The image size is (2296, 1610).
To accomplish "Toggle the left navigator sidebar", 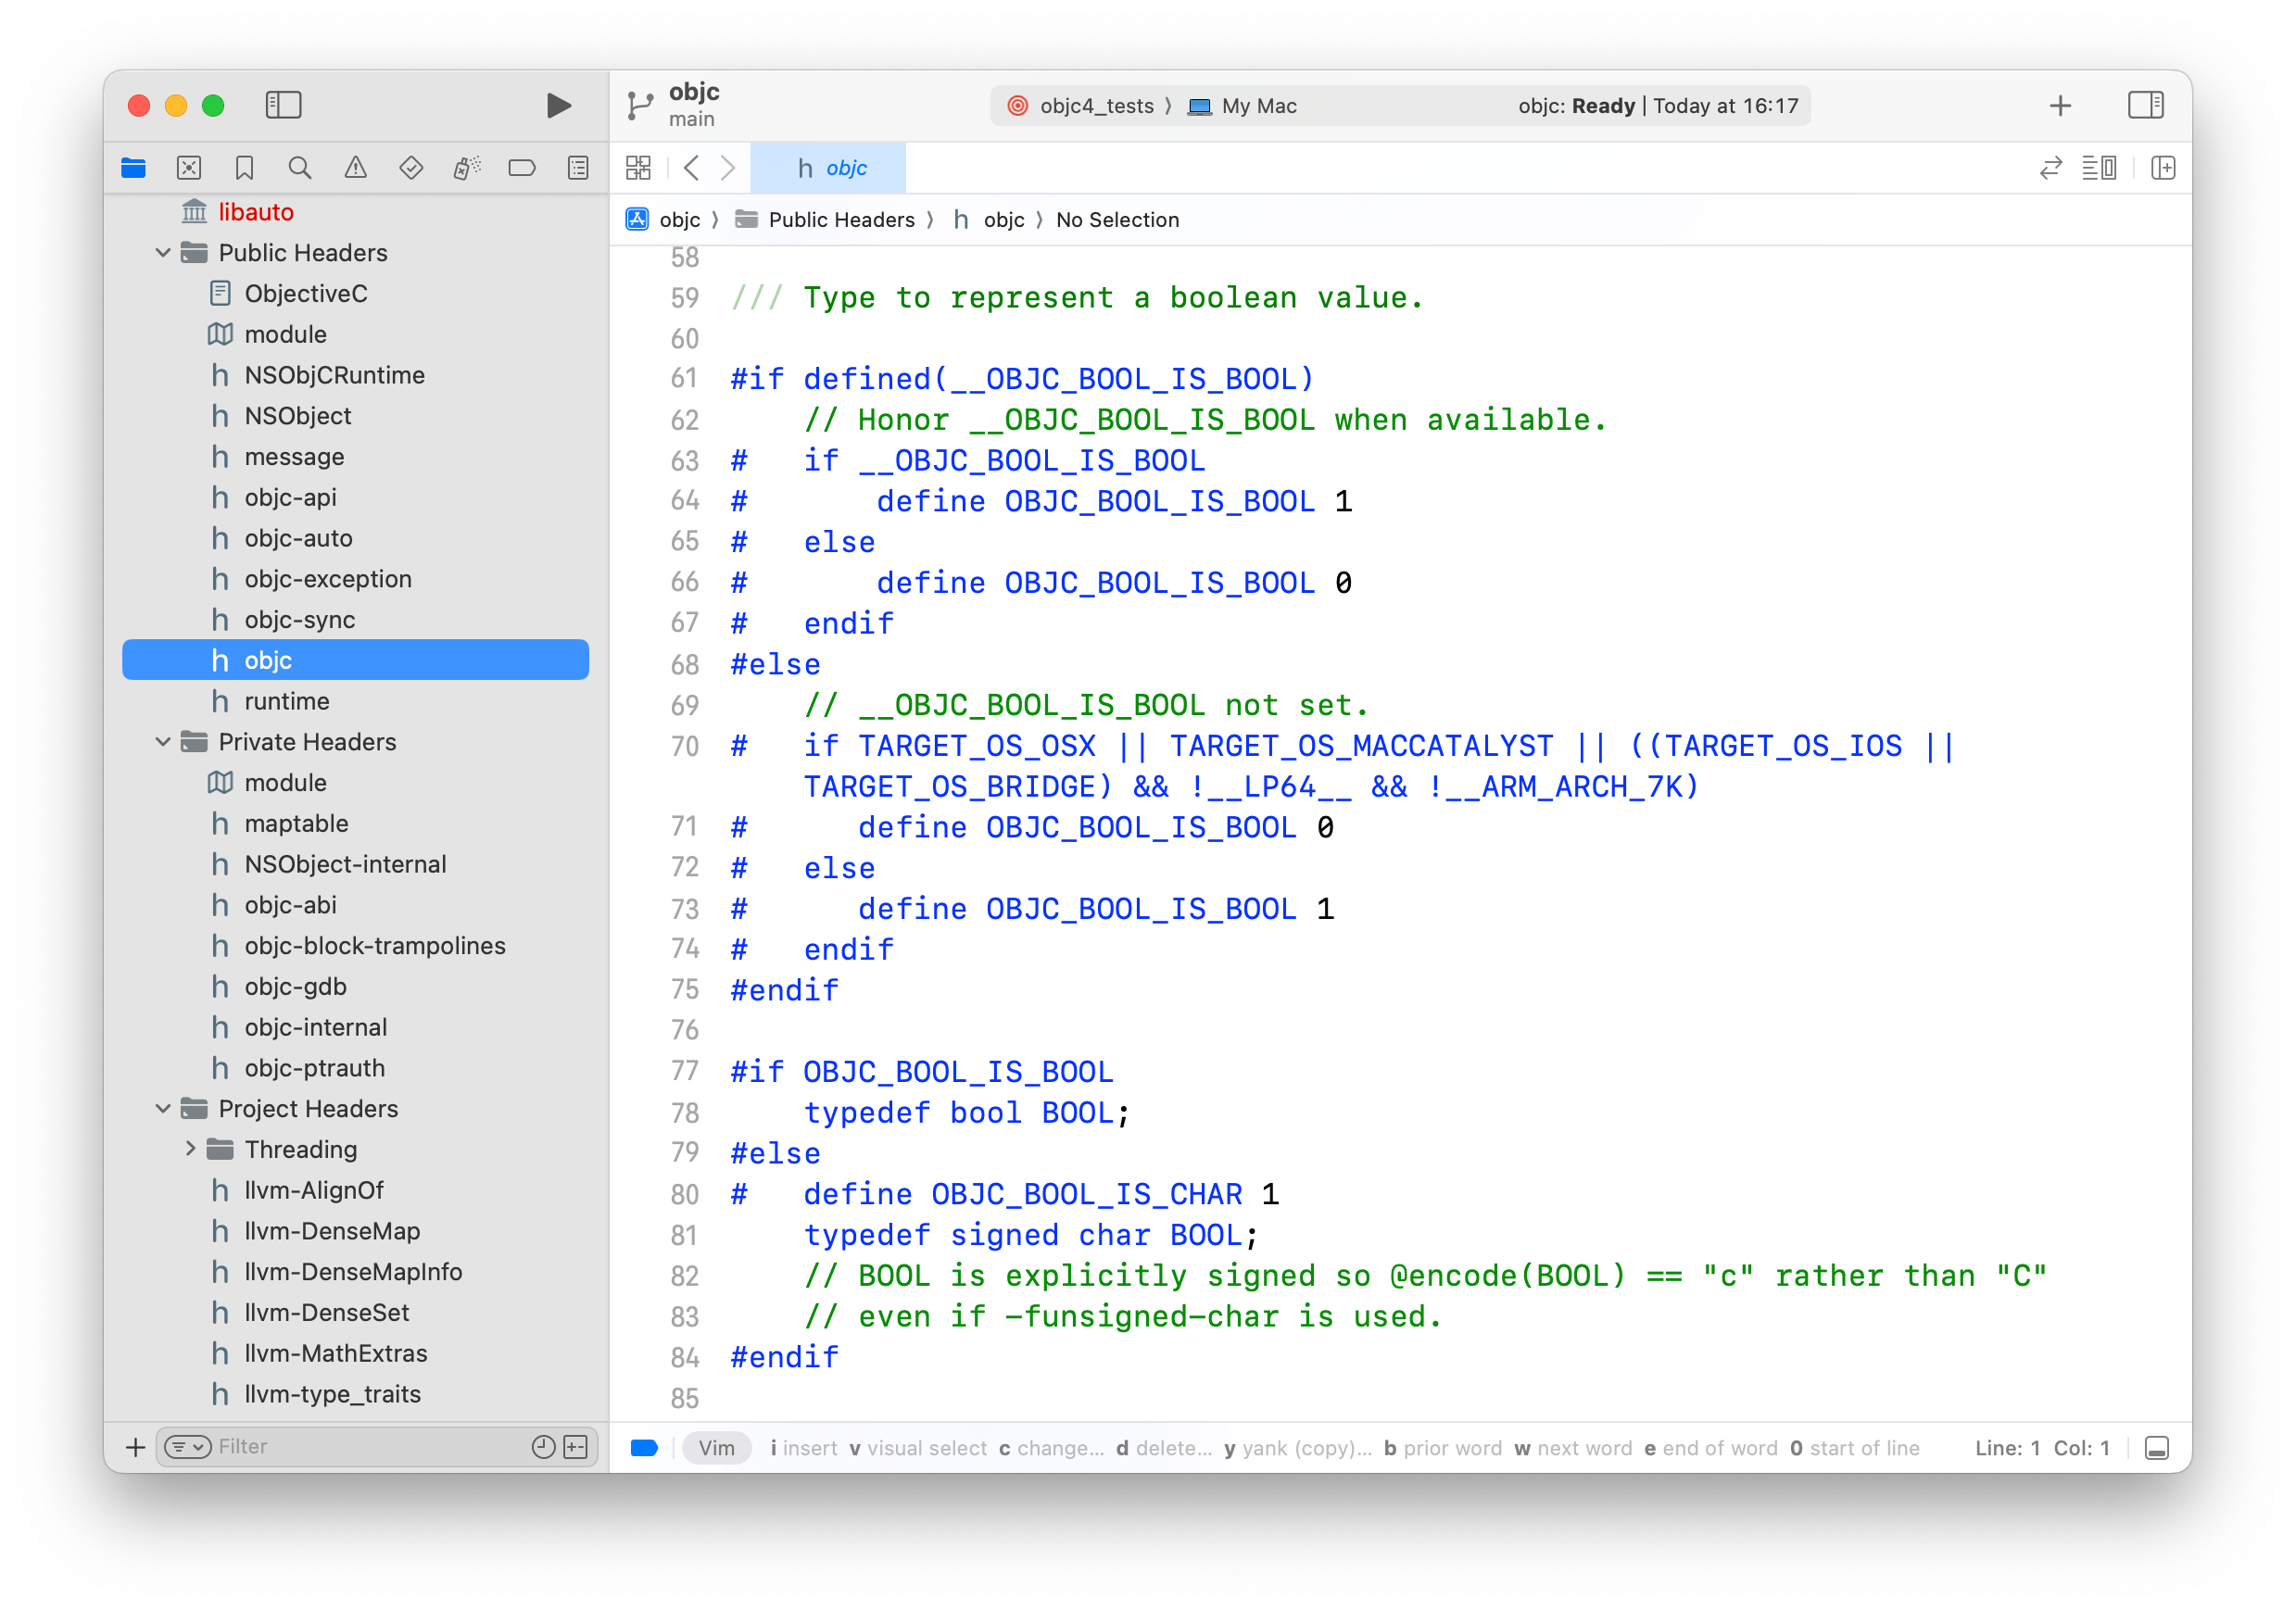I will click(284, 105).
